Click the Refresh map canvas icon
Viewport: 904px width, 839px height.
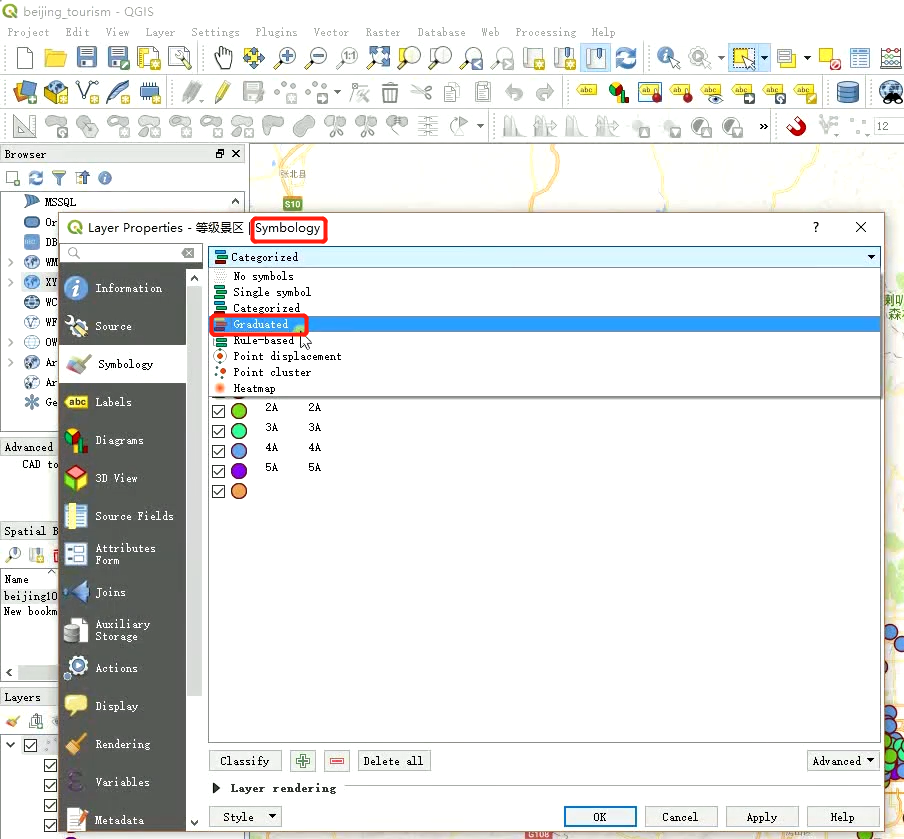[x=626, y=58]
